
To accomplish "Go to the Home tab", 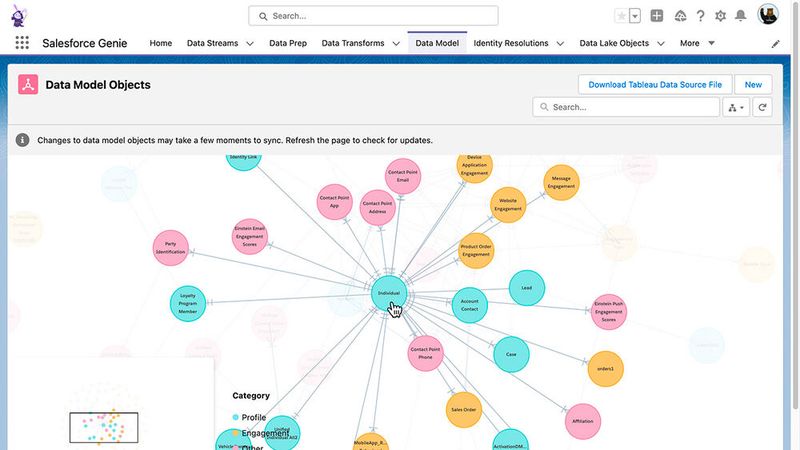I will pyautogui.click(x=161, y=43).
